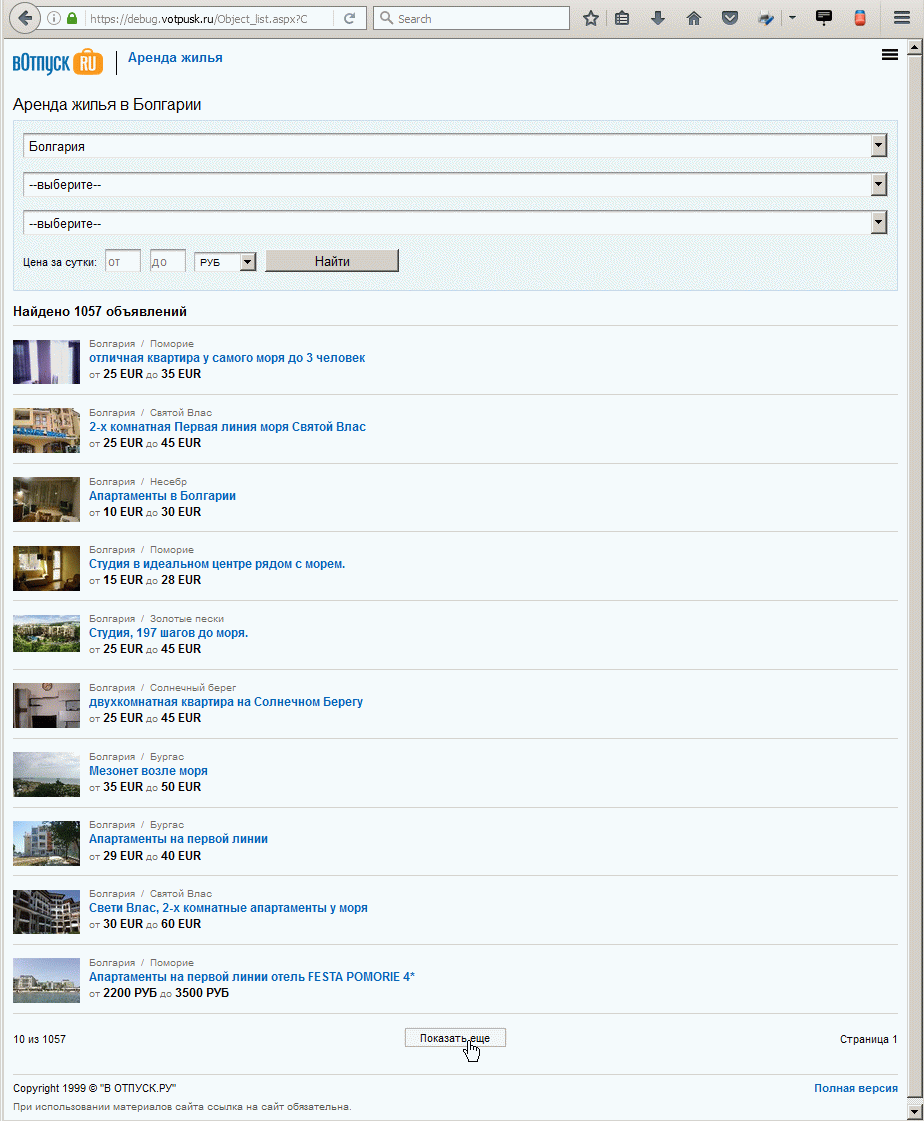Click 'Болгария / Золотые пески' location text
This screenshot has height=1121, width=924.
point(157,619)
